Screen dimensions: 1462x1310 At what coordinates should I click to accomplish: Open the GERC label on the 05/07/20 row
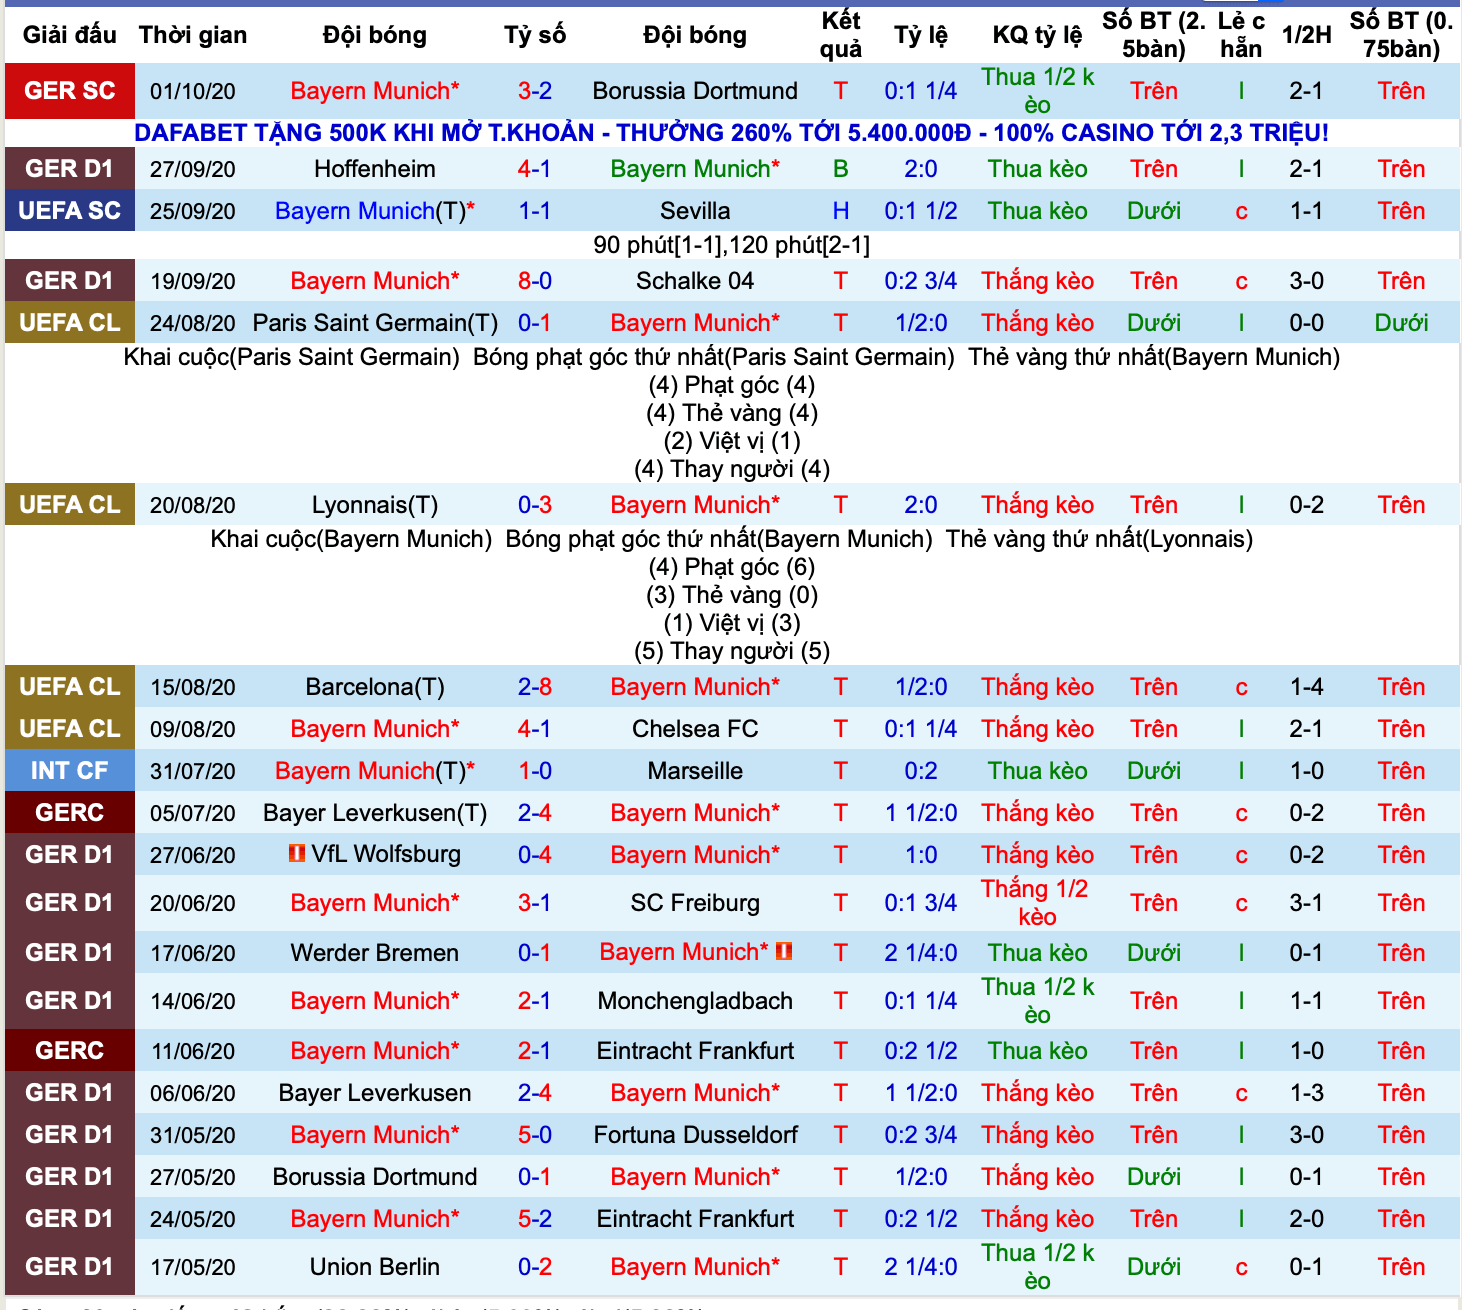point(70,813)
